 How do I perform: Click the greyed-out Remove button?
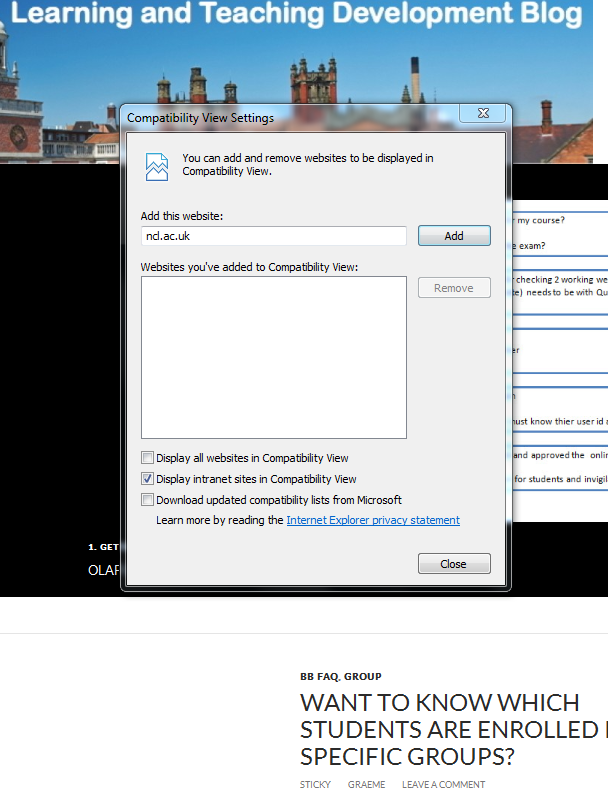point(454,288)
